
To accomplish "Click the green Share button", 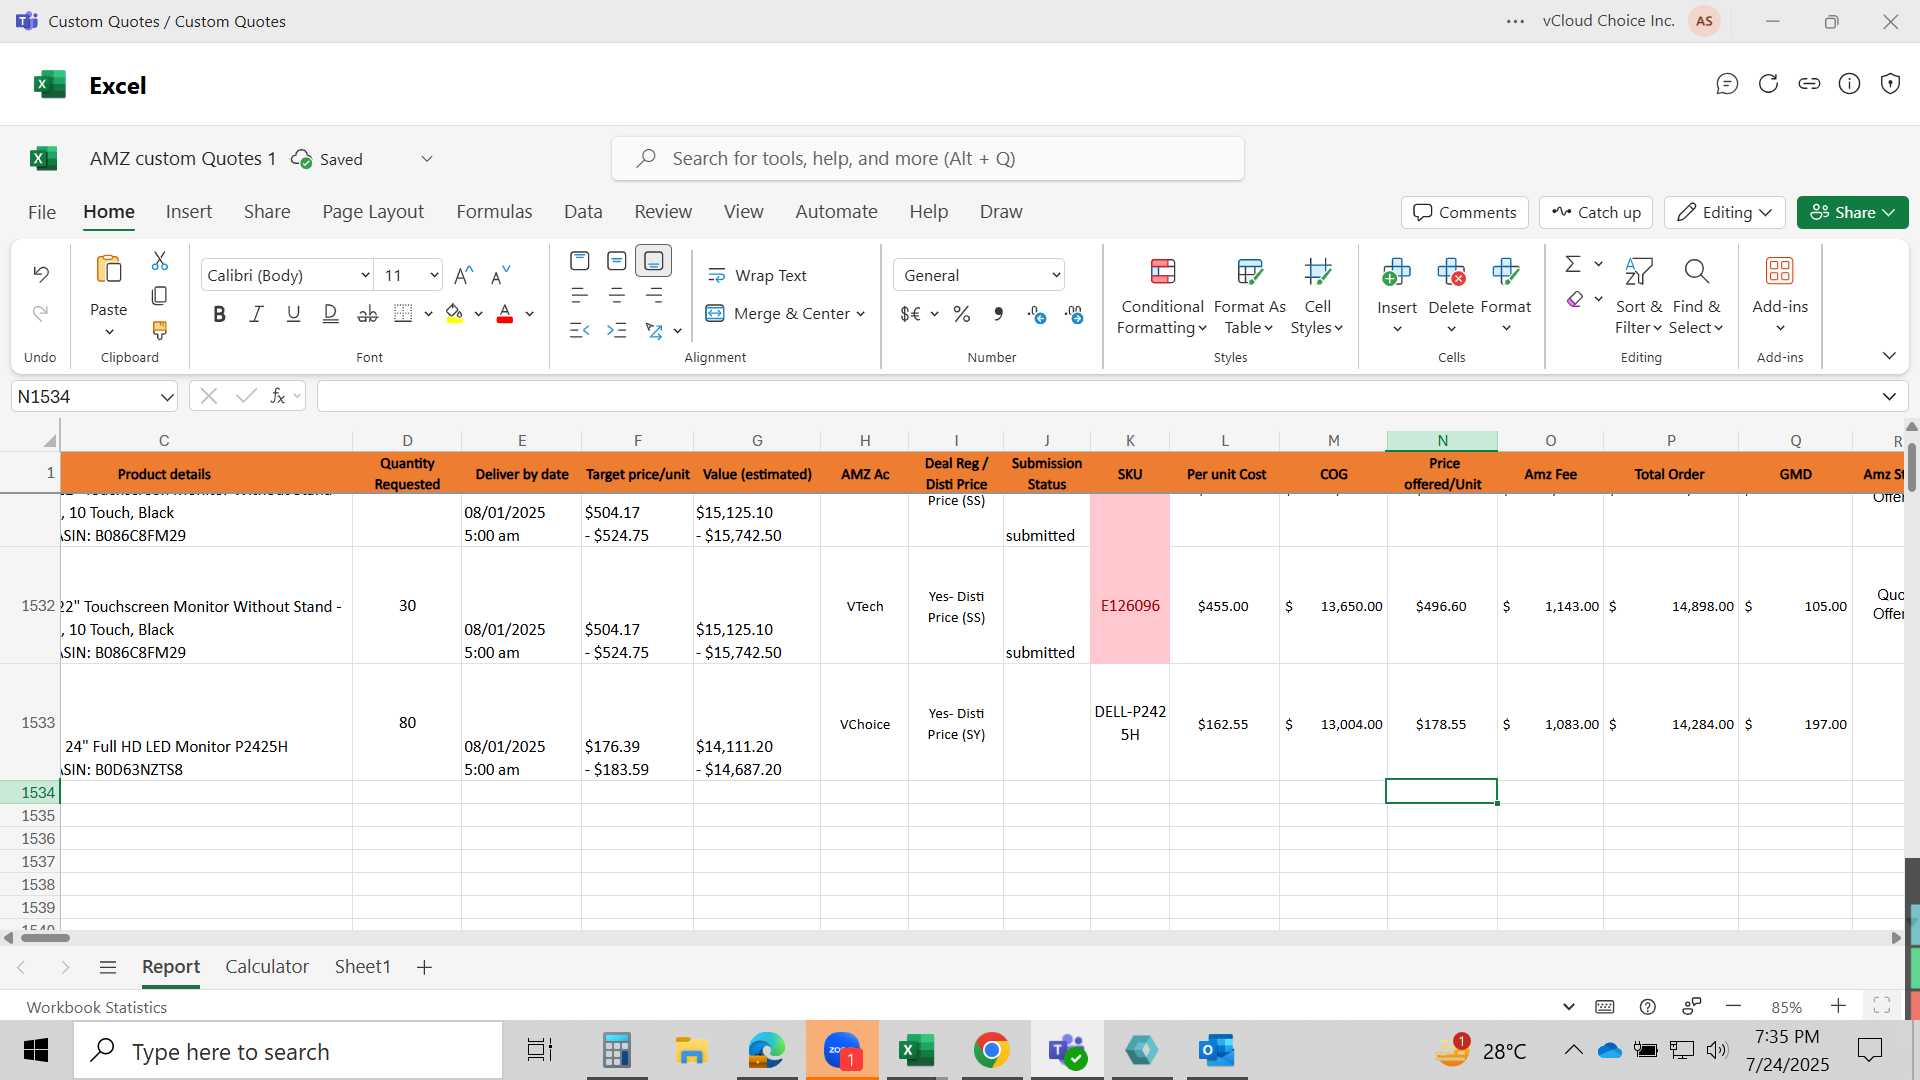I will [x=1852, y=212].
